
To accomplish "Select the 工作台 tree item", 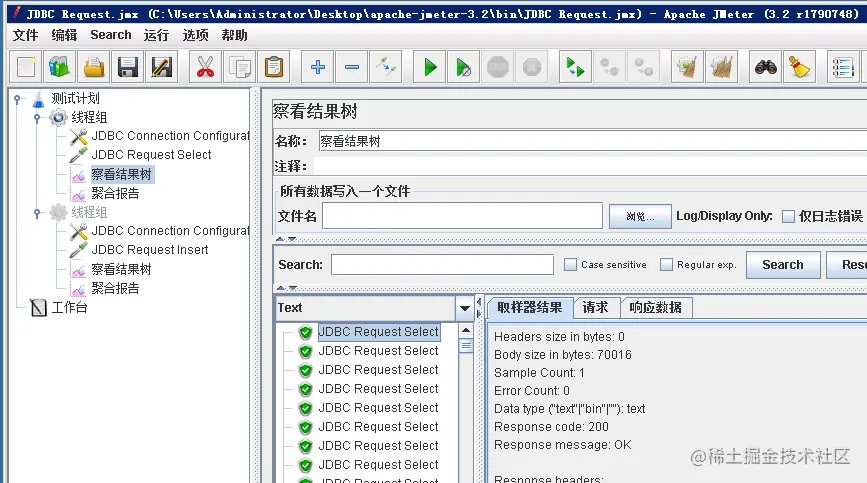I will pyautogui.click(x=69, y=307).
